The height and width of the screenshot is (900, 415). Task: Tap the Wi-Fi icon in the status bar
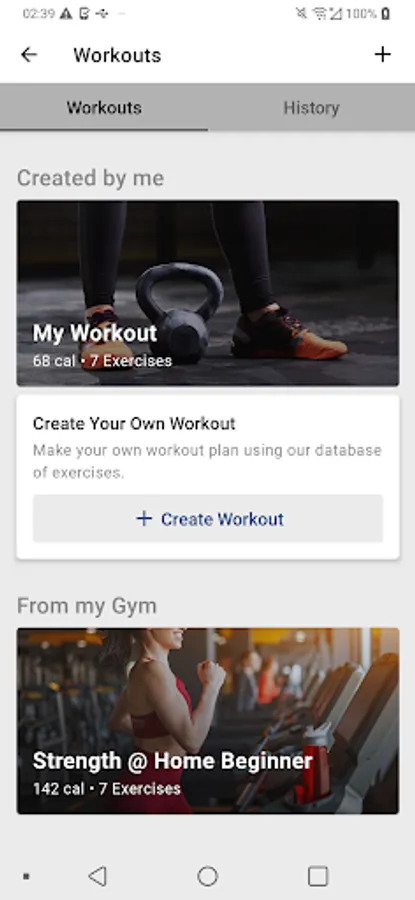(320, 14)
